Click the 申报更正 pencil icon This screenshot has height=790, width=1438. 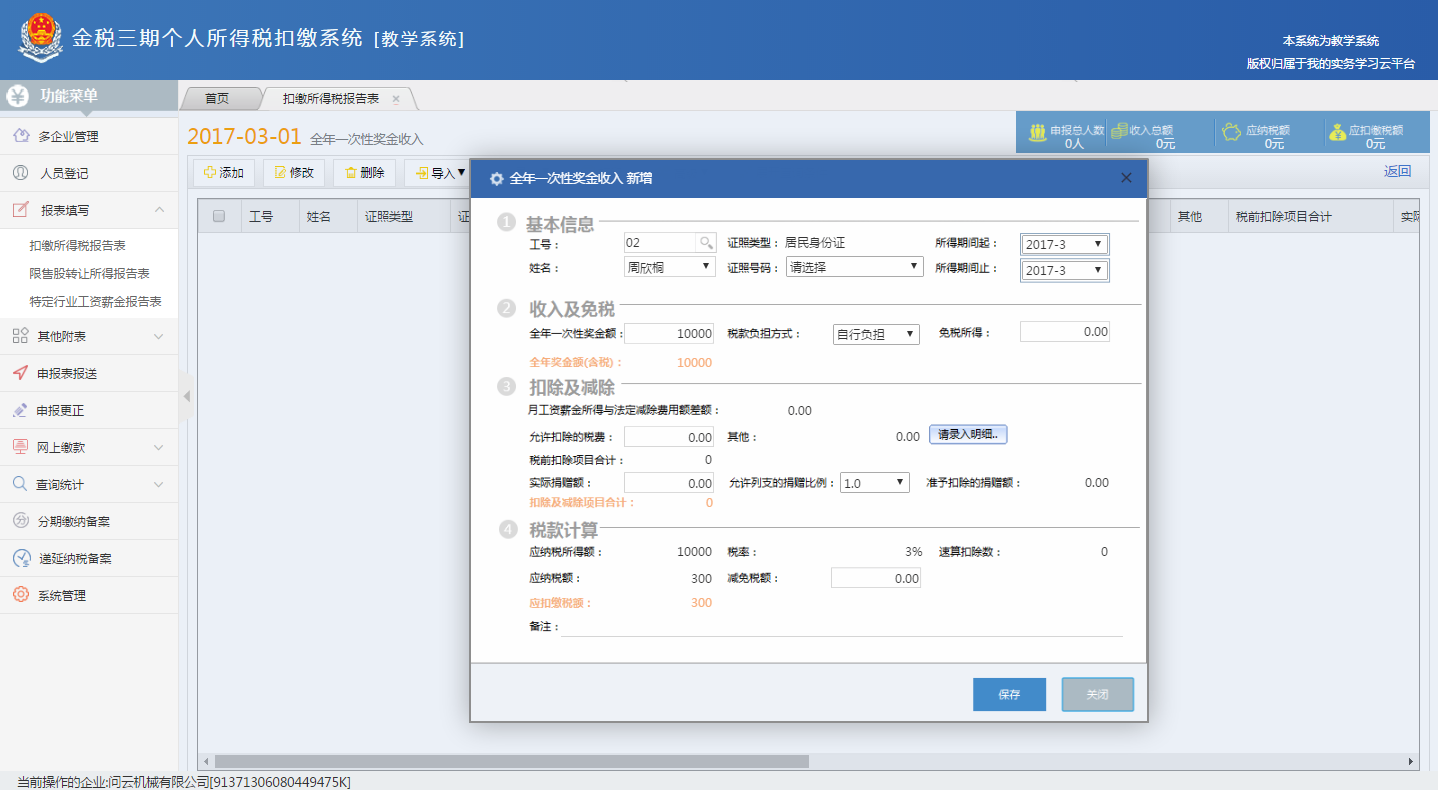(20, 410)
